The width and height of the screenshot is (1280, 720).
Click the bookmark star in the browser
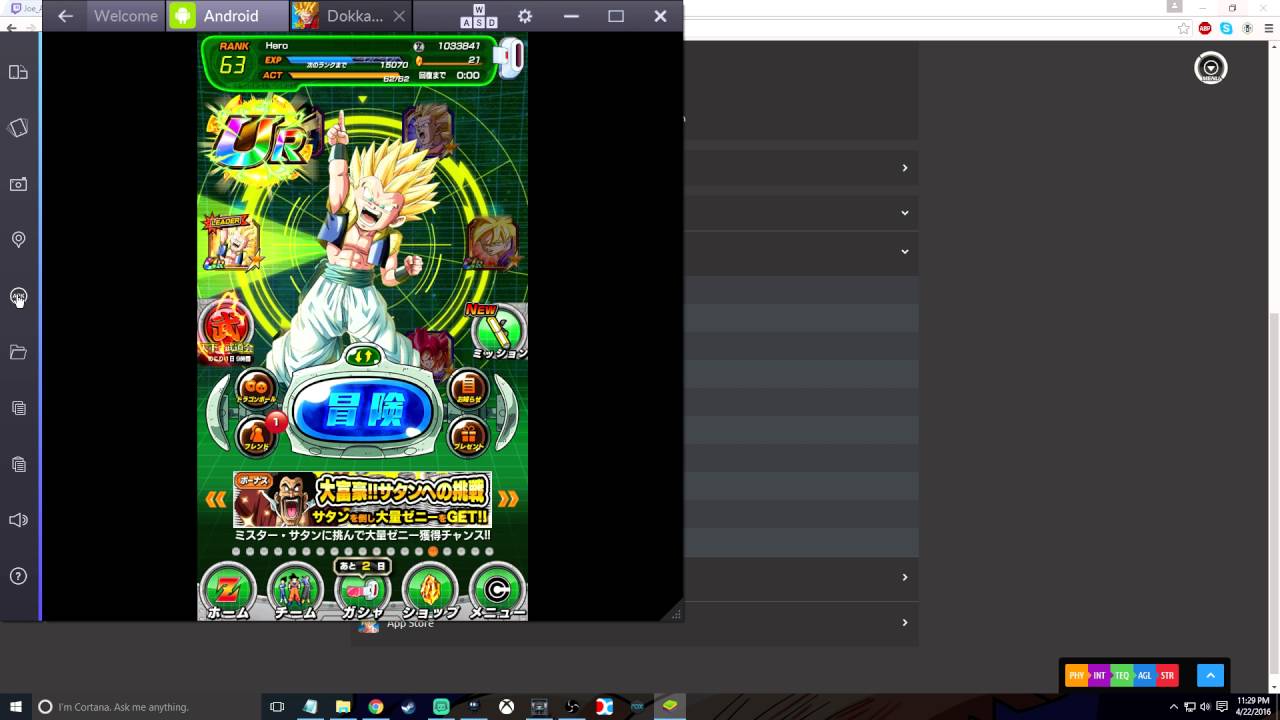click(1184, 29)
